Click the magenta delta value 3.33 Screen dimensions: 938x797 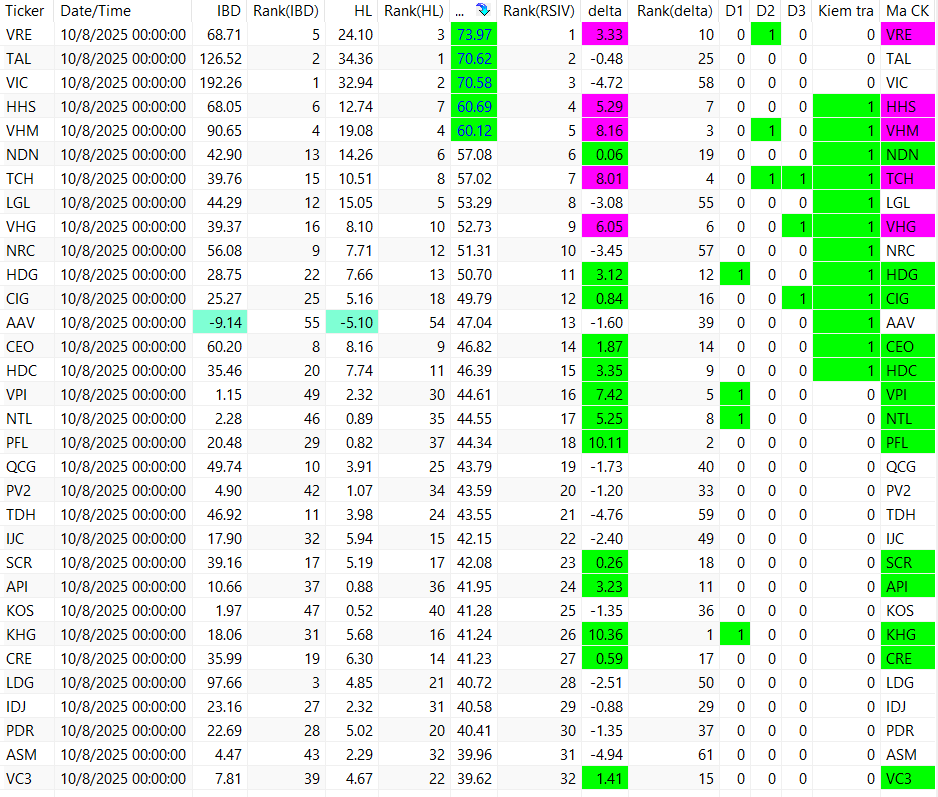tap(605, 35)
